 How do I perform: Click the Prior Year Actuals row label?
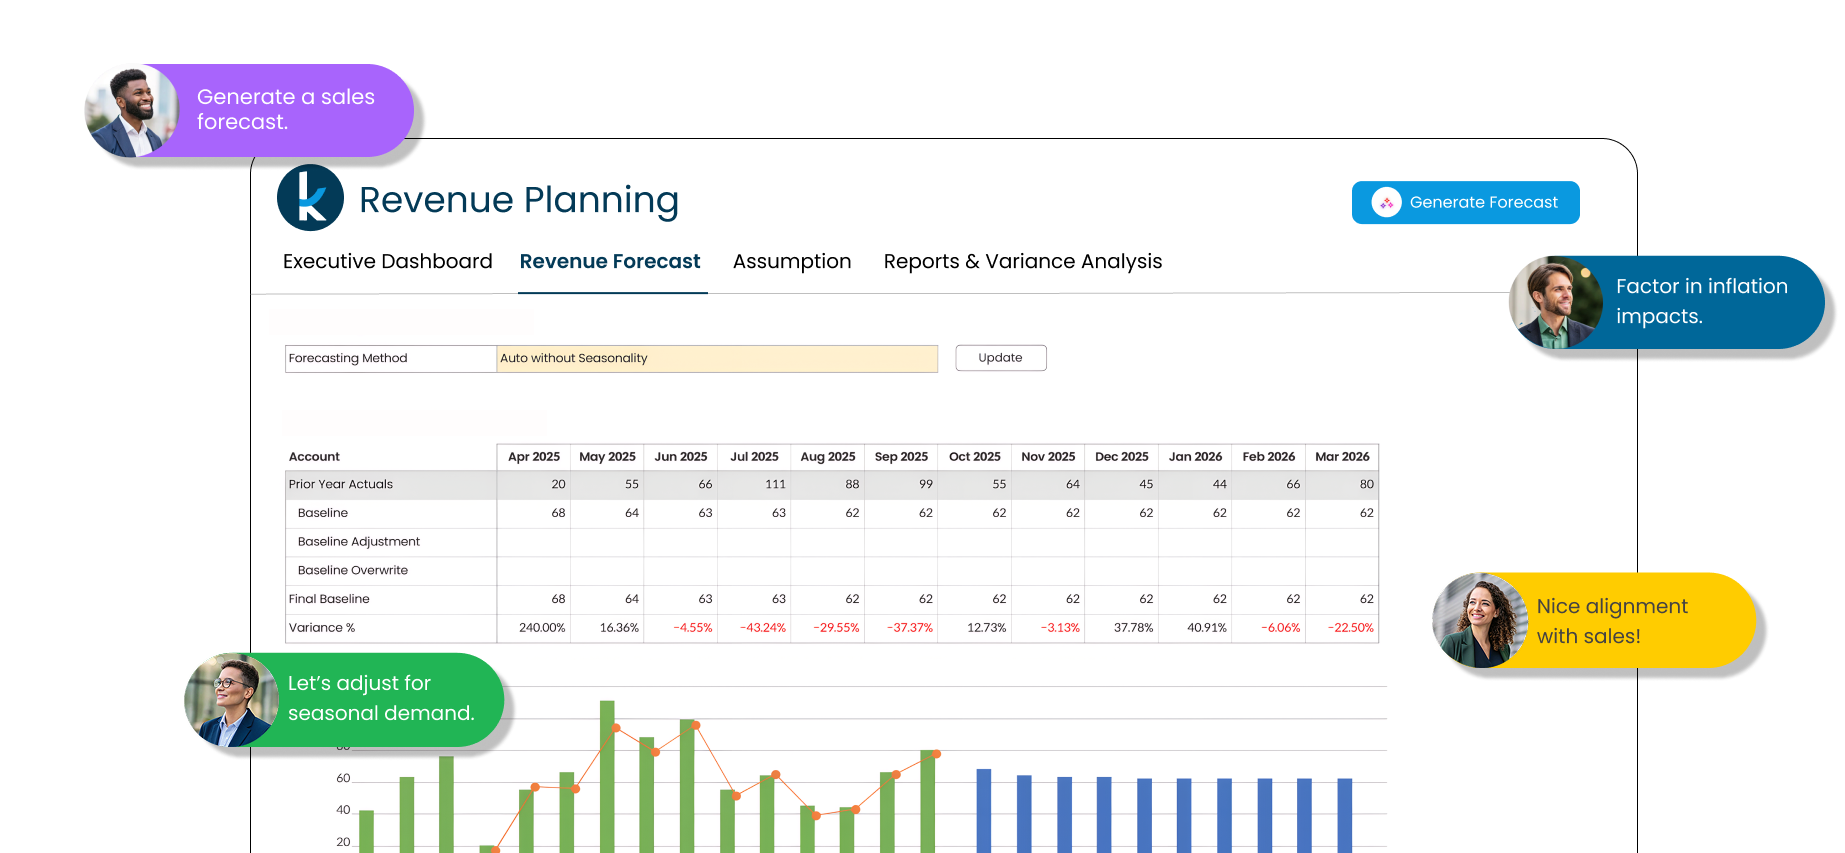(x=341, y=485)
